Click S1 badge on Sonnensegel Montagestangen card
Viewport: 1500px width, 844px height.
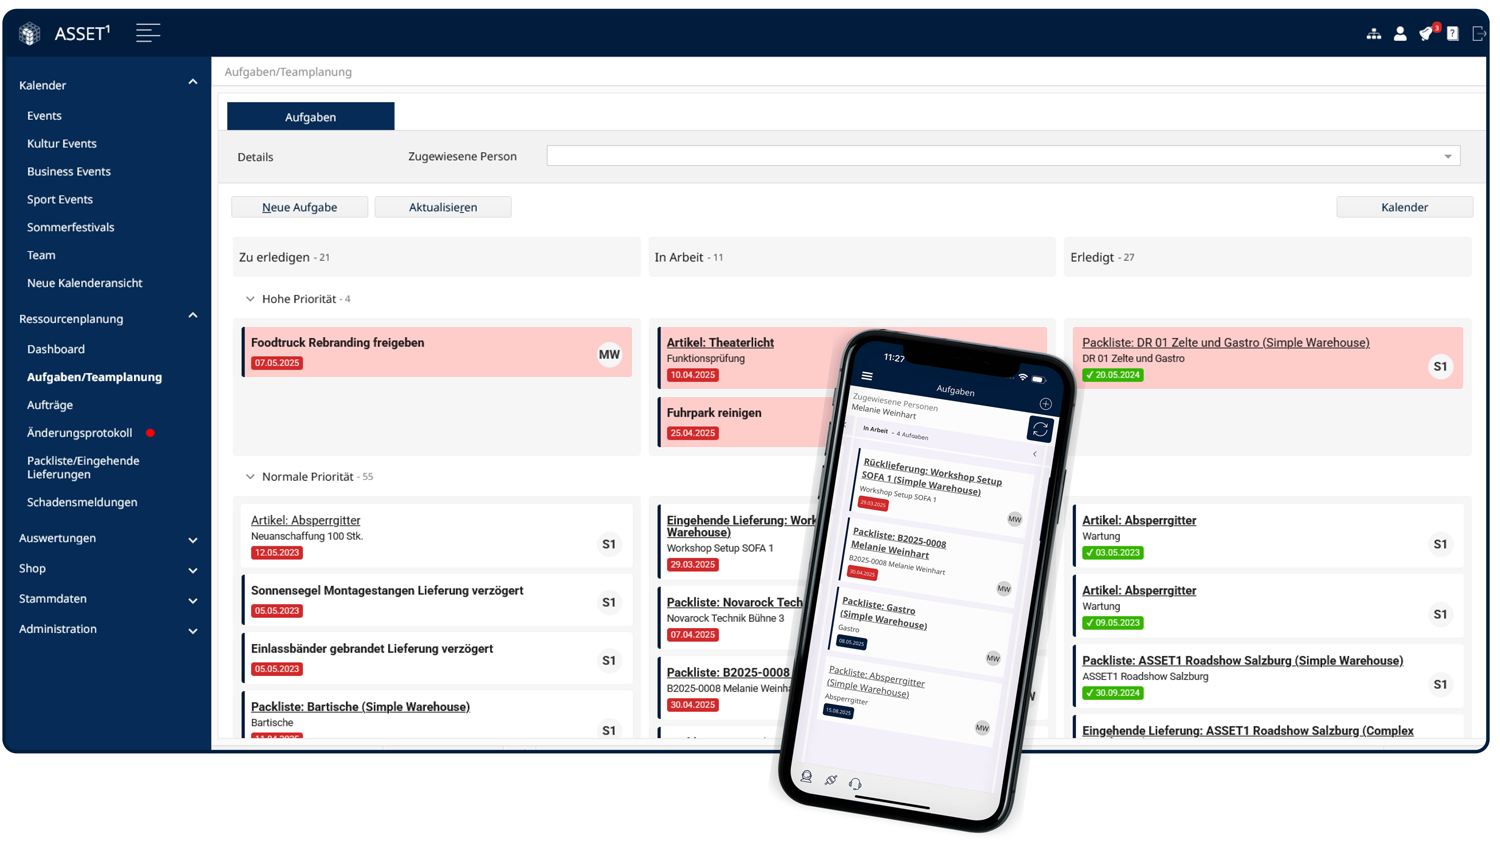[x=609, y=603]
